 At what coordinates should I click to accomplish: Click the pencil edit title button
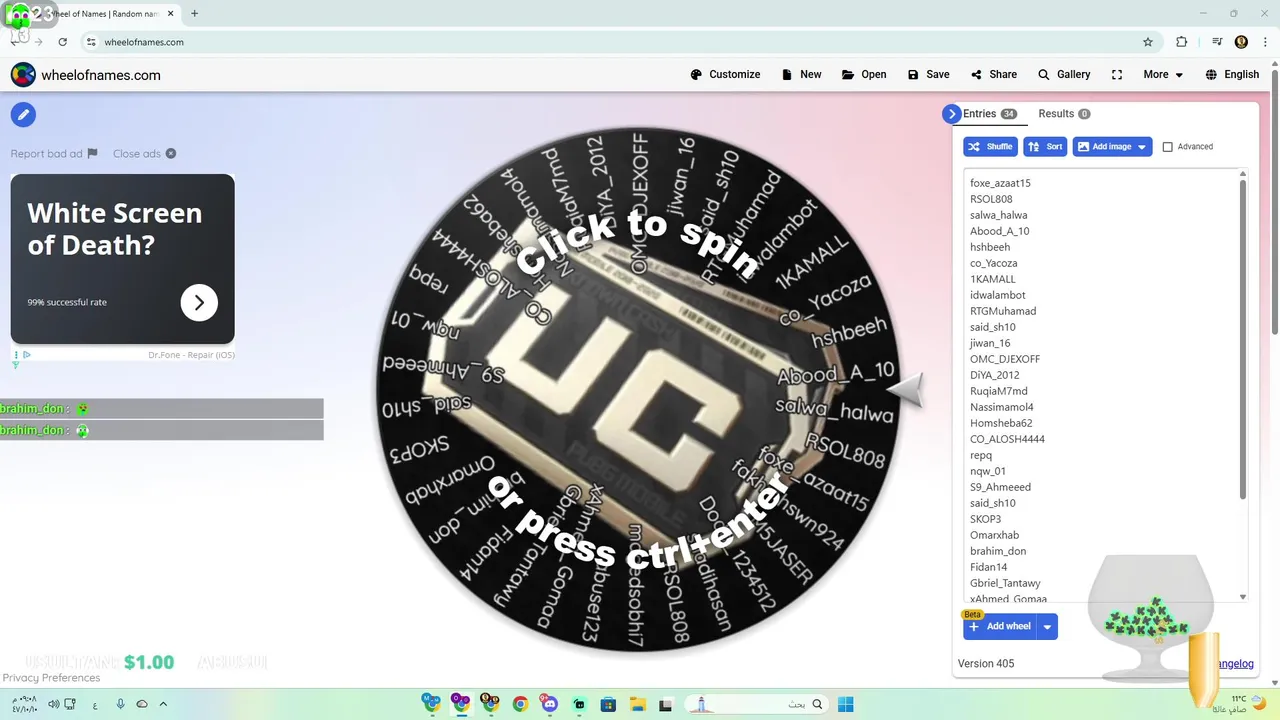pyautogui.click(x=23, y=114)
